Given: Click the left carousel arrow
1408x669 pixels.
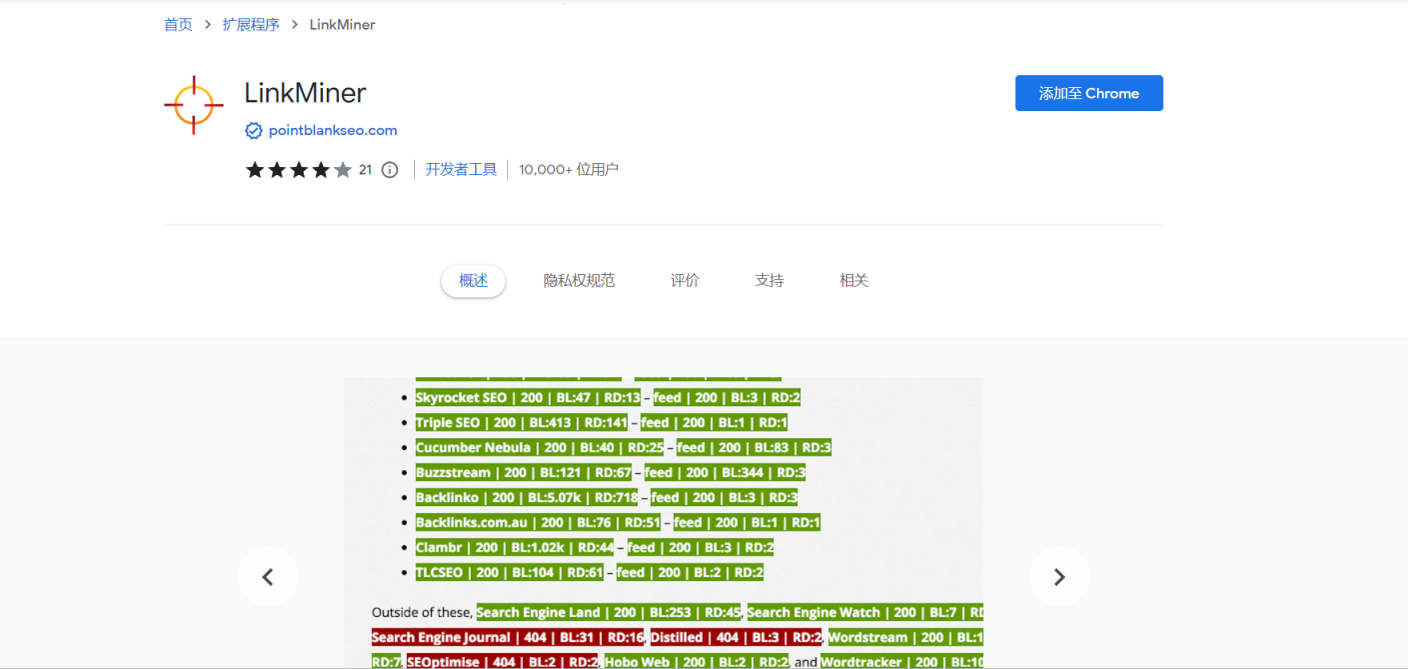Looking at the screenshot, I should click(x=268, y=577).
